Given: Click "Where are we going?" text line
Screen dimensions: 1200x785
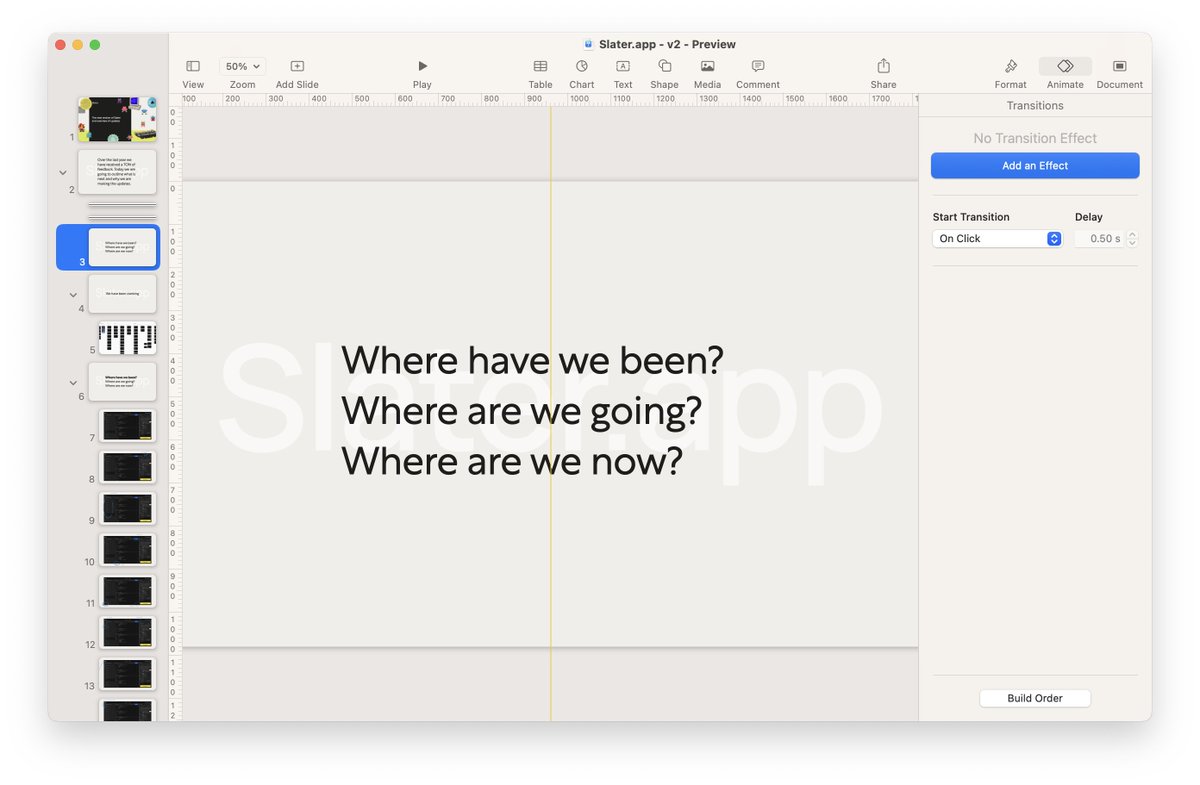Looking at the screenshot, I should pyautogui.click(x=521, y=410).
